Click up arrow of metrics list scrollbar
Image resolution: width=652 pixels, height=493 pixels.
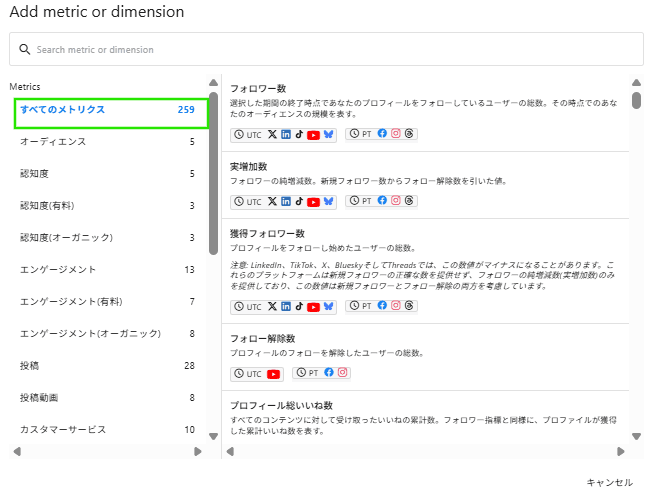coord(637,83)
